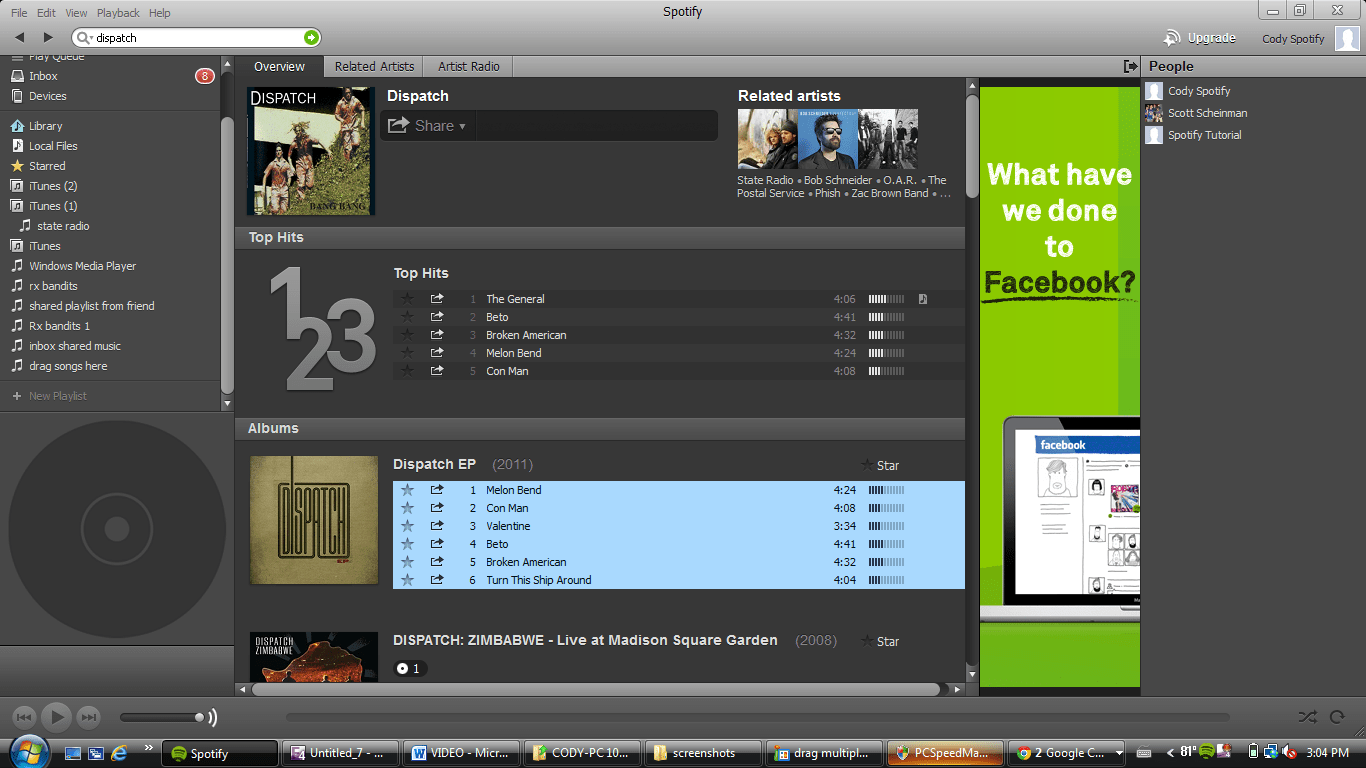Skip forward using the next track icon
The image size is (1366, 768).
(x=88, y=716)
